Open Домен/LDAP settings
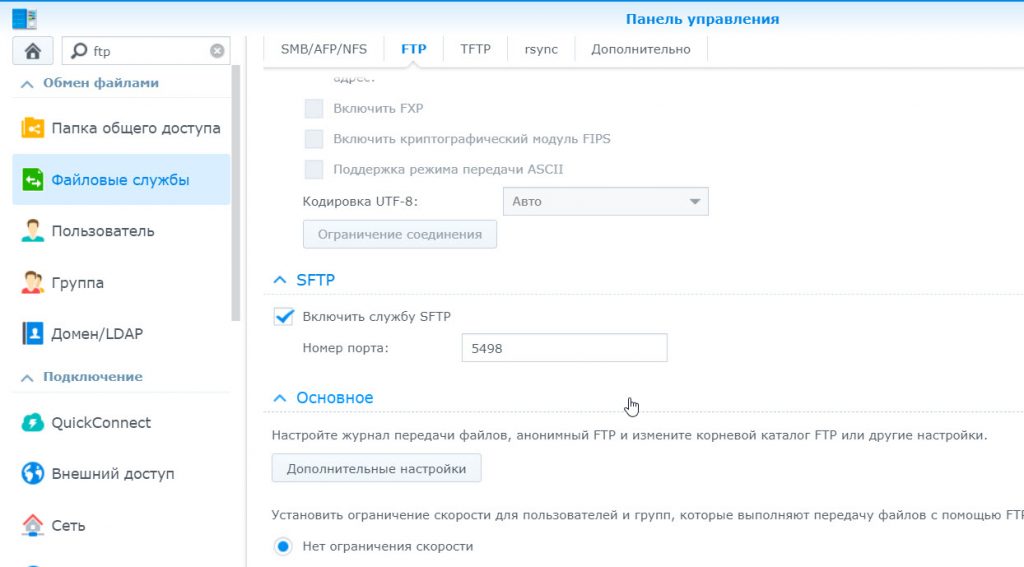Viewport: 1024px width, 567px height. coord(121,333)
